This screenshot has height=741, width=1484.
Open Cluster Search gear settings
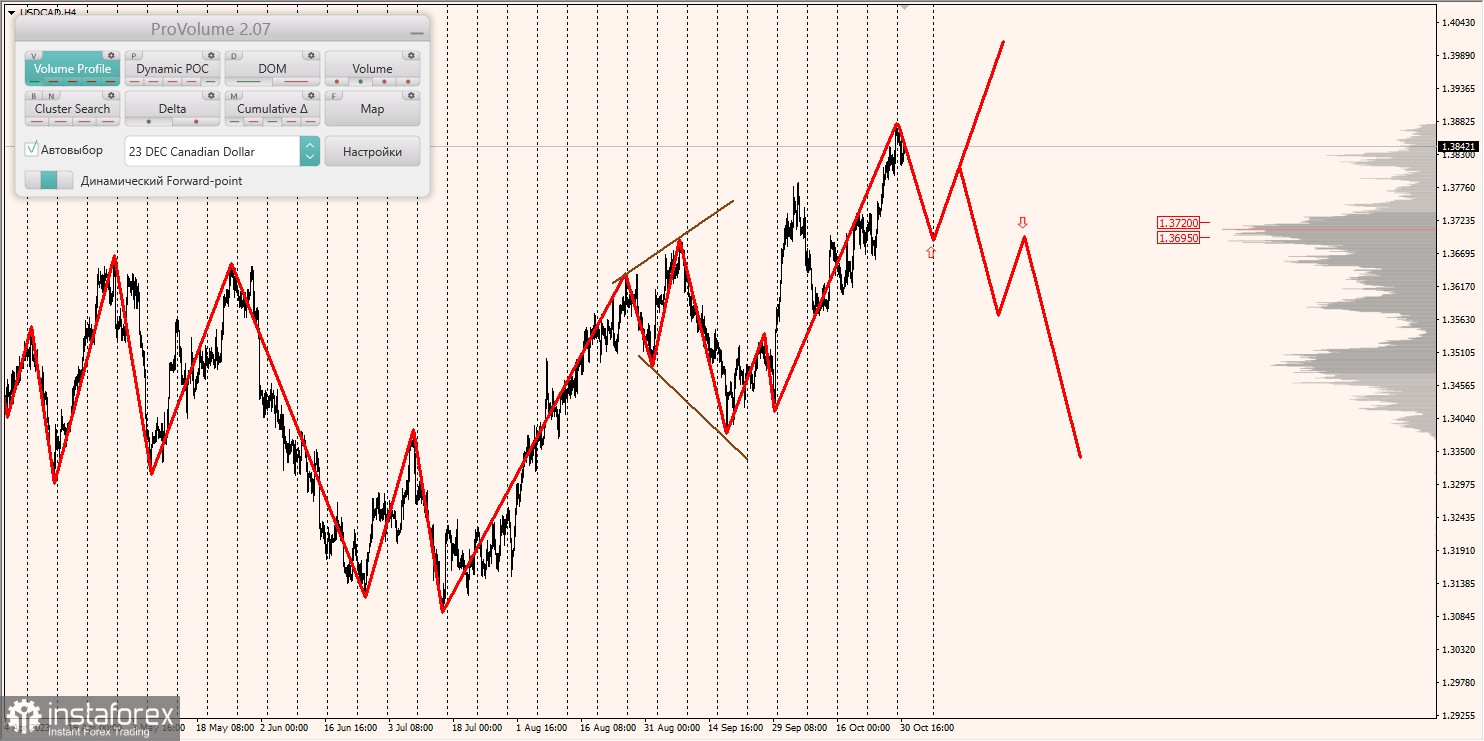point(111,95)
